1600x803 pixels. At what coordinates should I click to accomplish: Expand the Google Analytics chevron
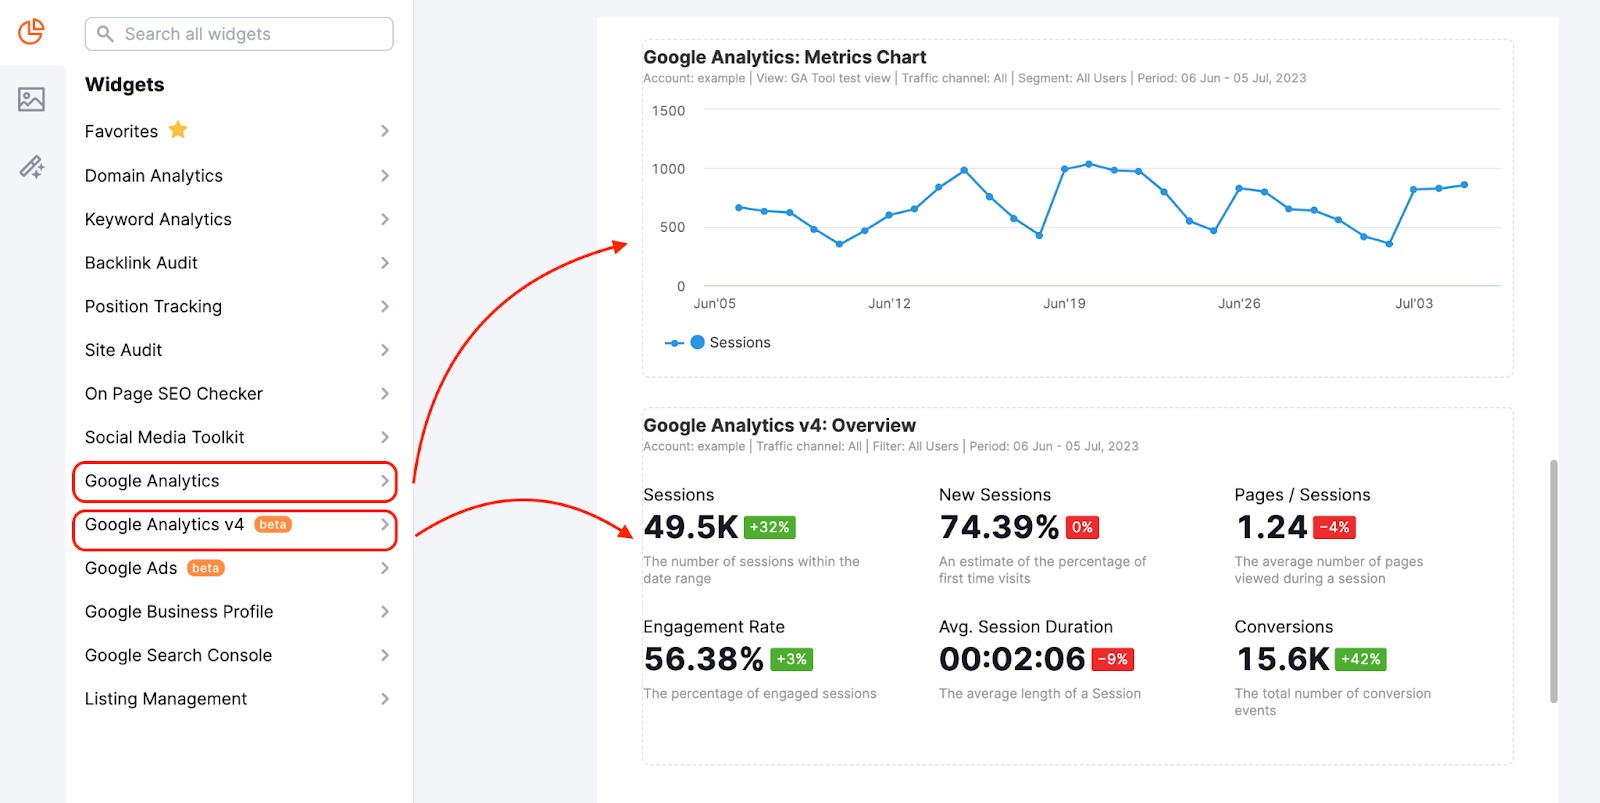[x=385, y=481]
